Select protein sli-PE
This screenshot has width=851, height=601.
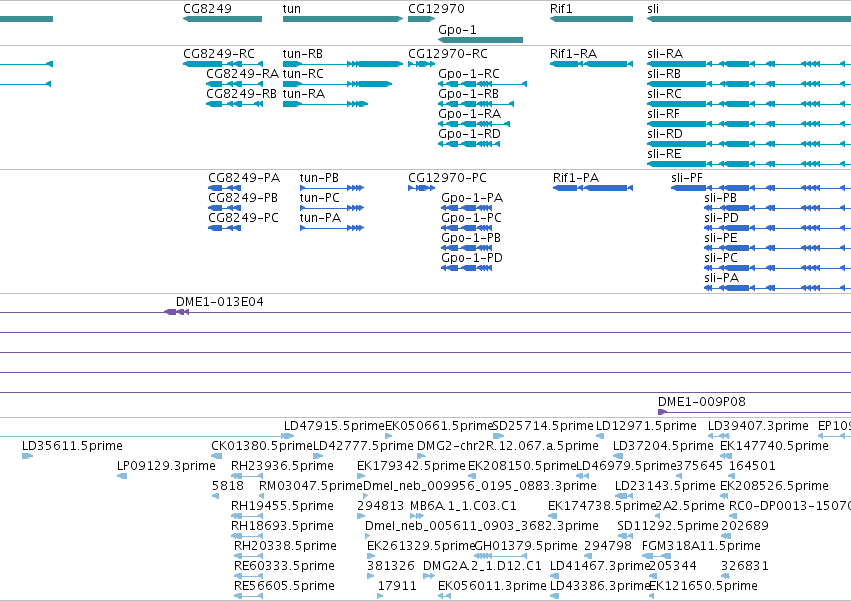(777, 249)
